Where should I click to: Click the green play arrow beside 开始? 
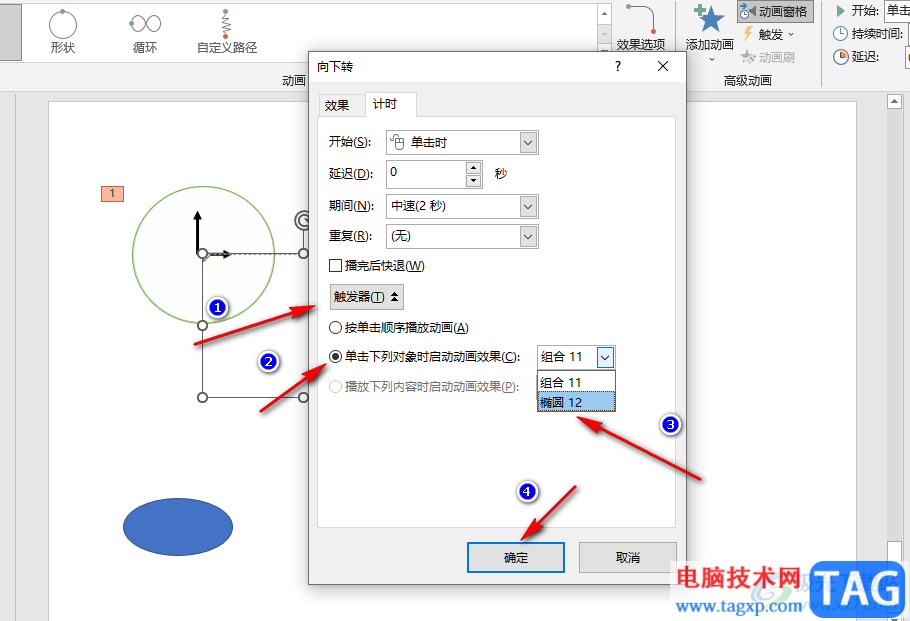[840, 11]
